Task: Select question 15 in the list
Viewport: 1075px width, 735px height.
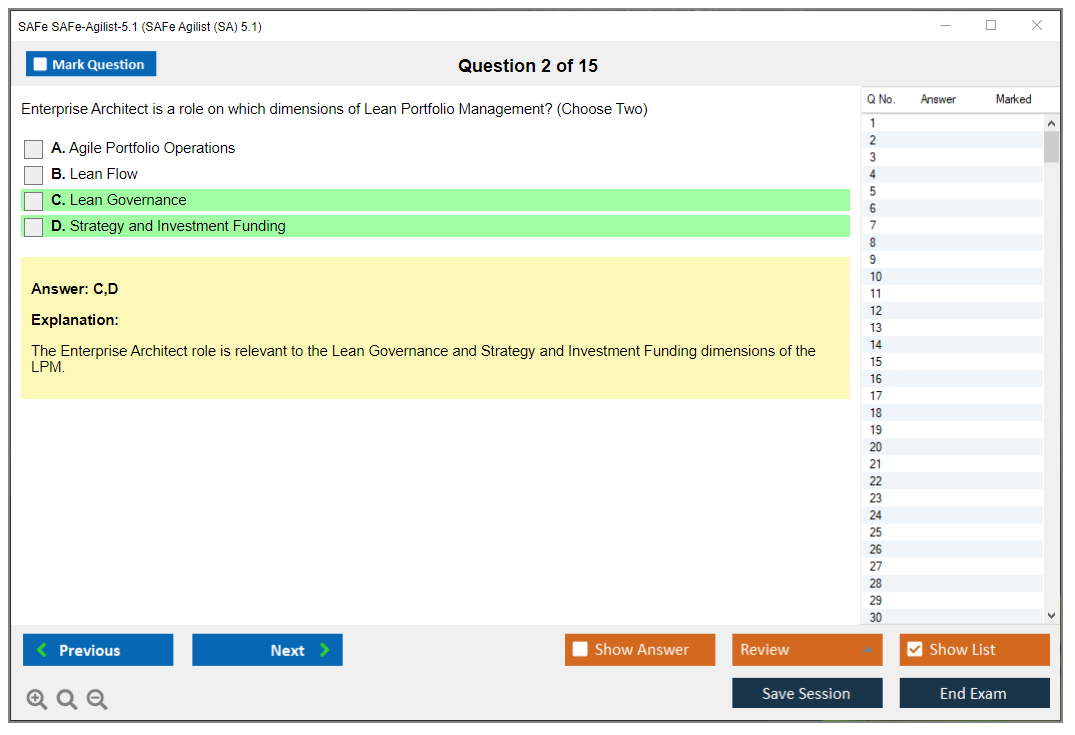Action: click(876, 362)
